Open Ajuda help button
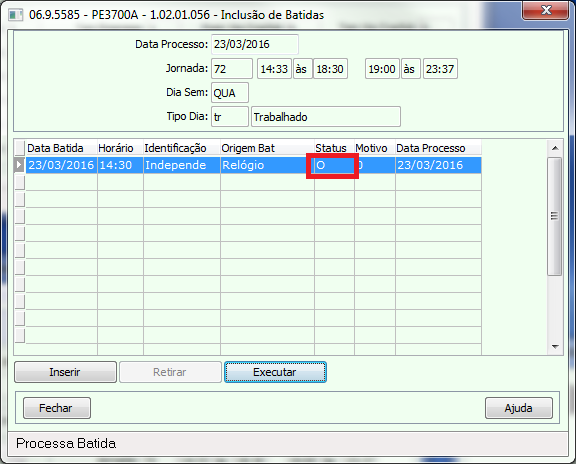The height and width of the screenshot is (464, 576). [519, 408]
